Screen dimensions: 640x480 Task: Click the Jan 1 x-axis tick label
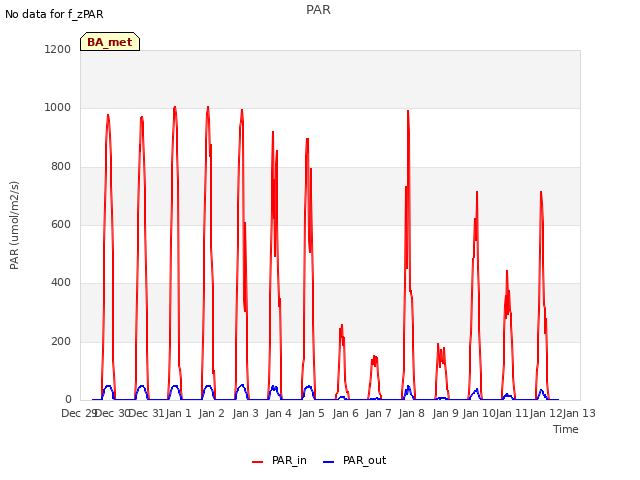178,413
